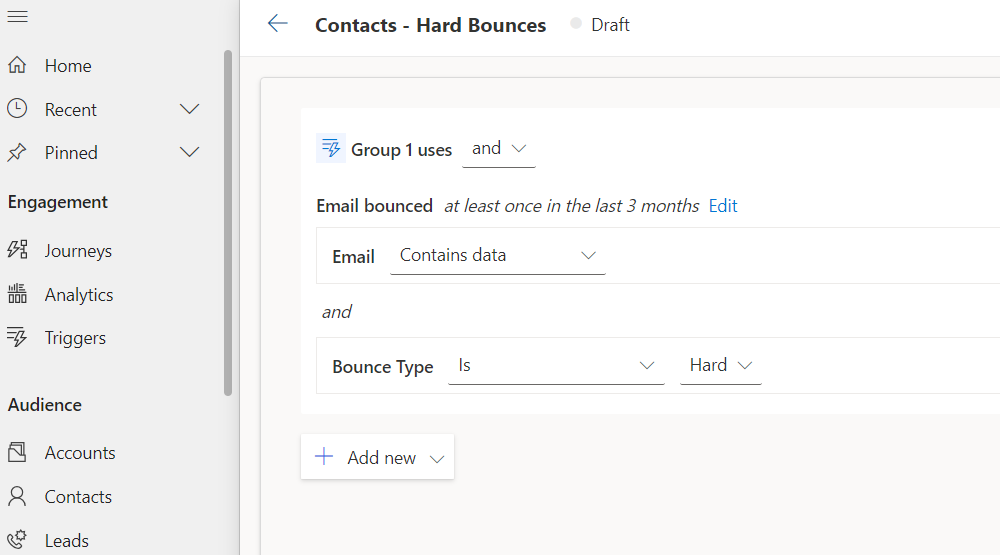Screen dimensions: 1000x555
Task: Click Edit link for email bounced timeframe
Action: pos(723,206)
